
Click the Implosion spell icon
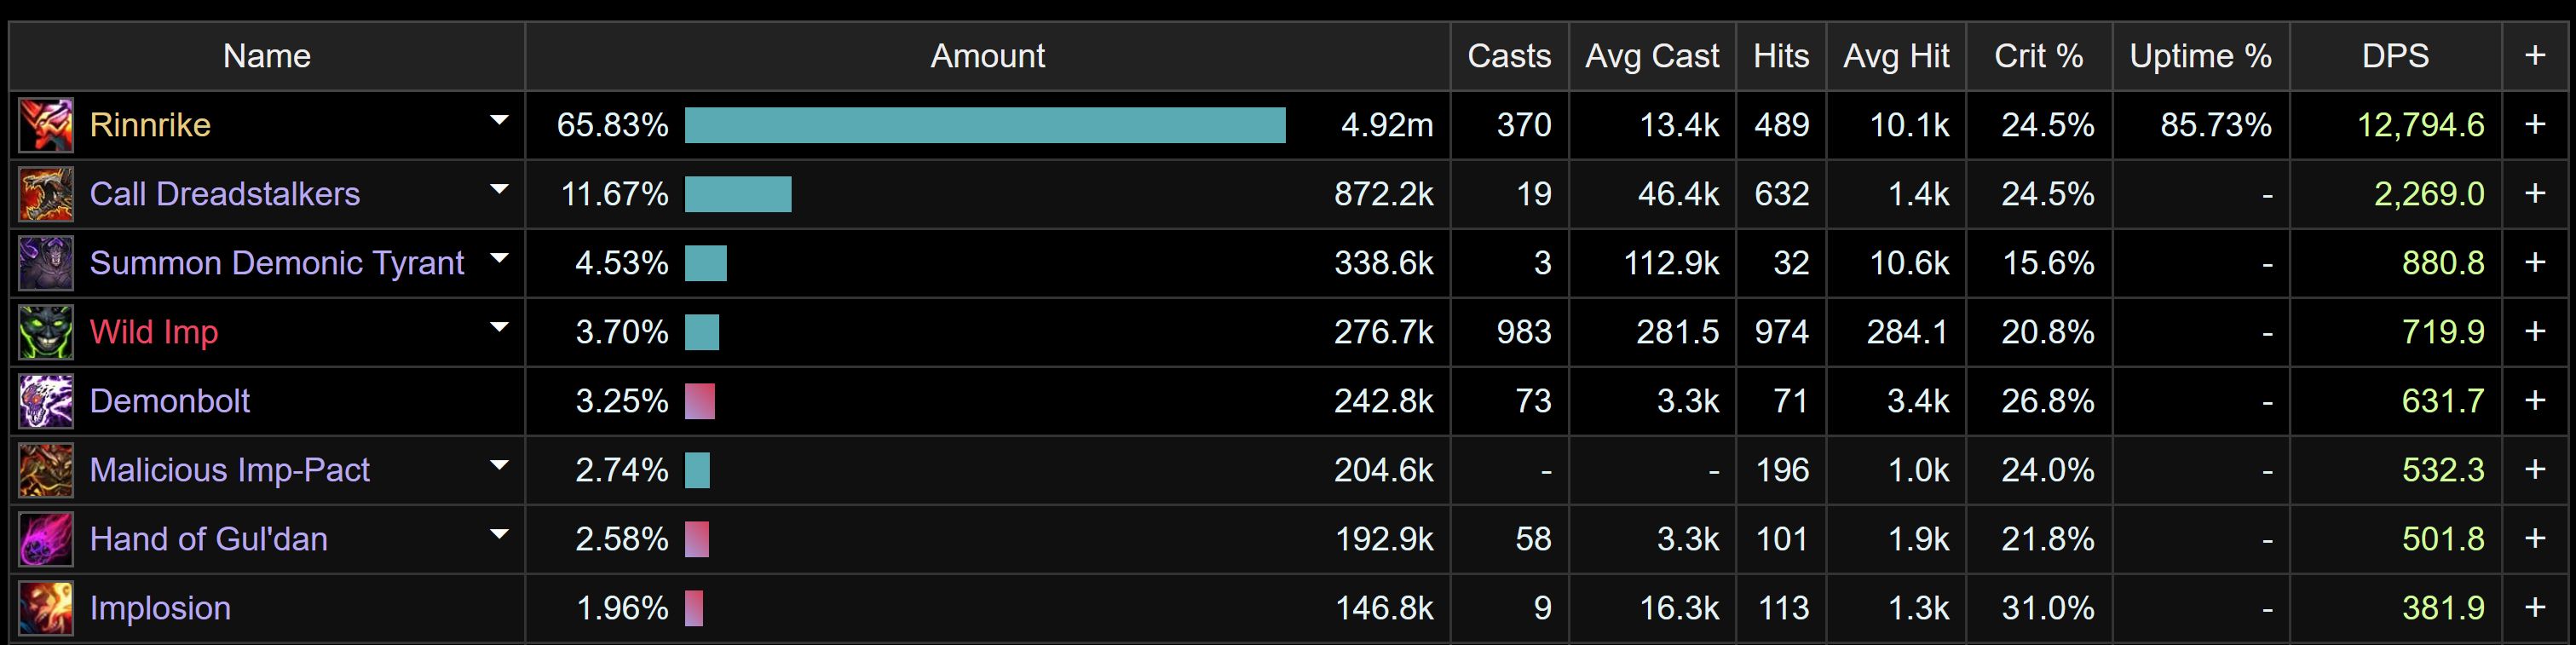[46, 608]
